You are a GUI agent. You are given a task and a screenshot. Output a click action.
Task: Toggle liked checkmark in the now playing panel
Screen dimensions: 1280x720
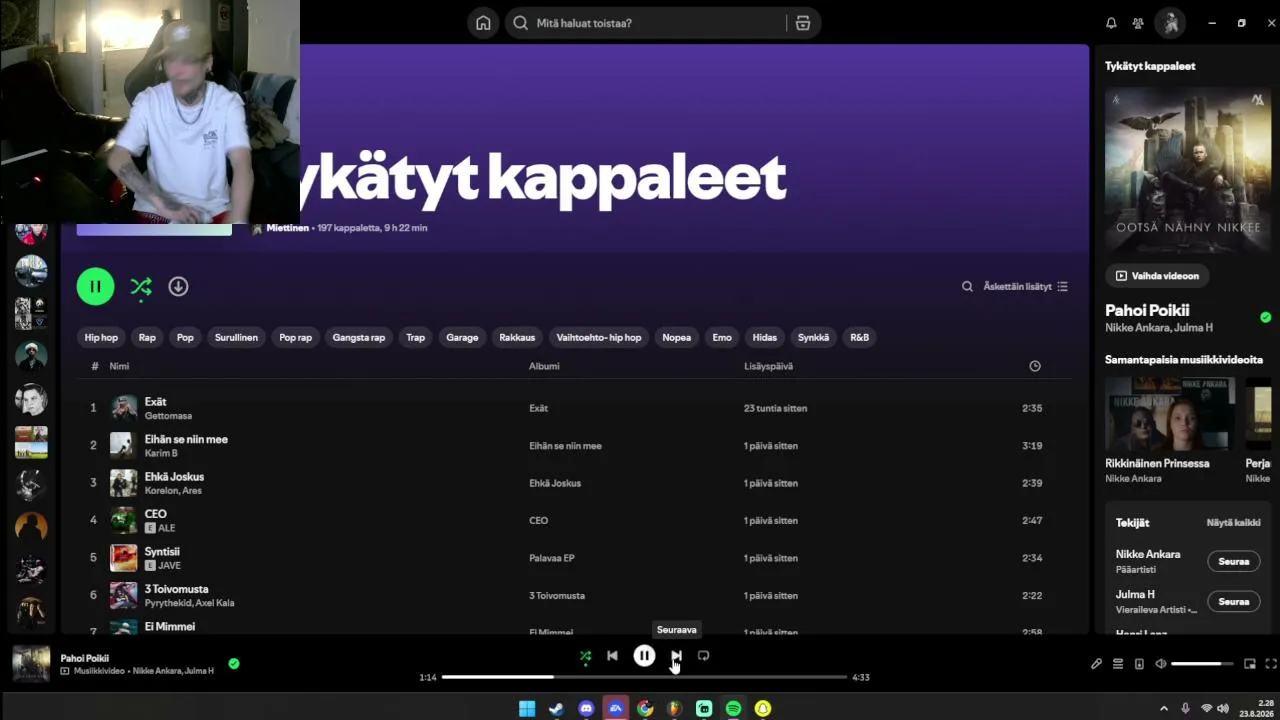1265,317
